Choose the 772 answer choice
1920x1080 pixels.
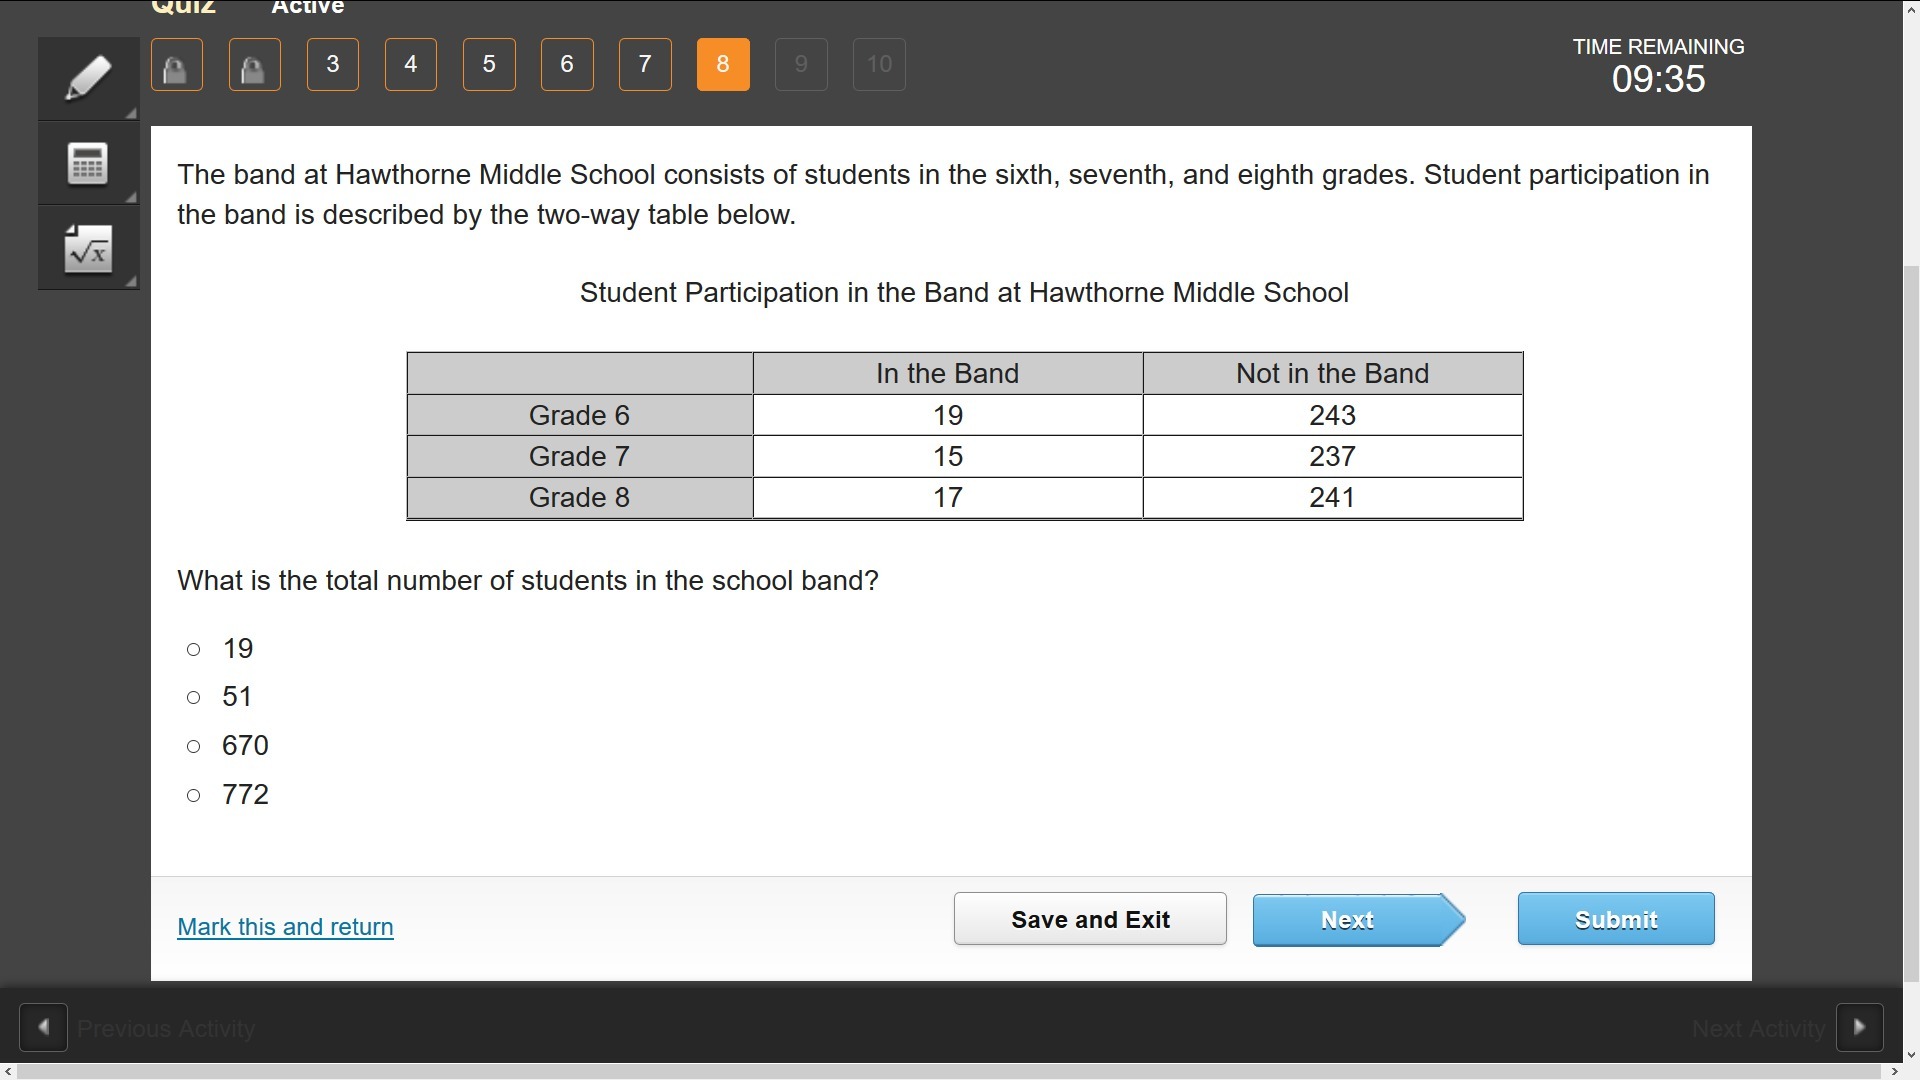[194, 796]
